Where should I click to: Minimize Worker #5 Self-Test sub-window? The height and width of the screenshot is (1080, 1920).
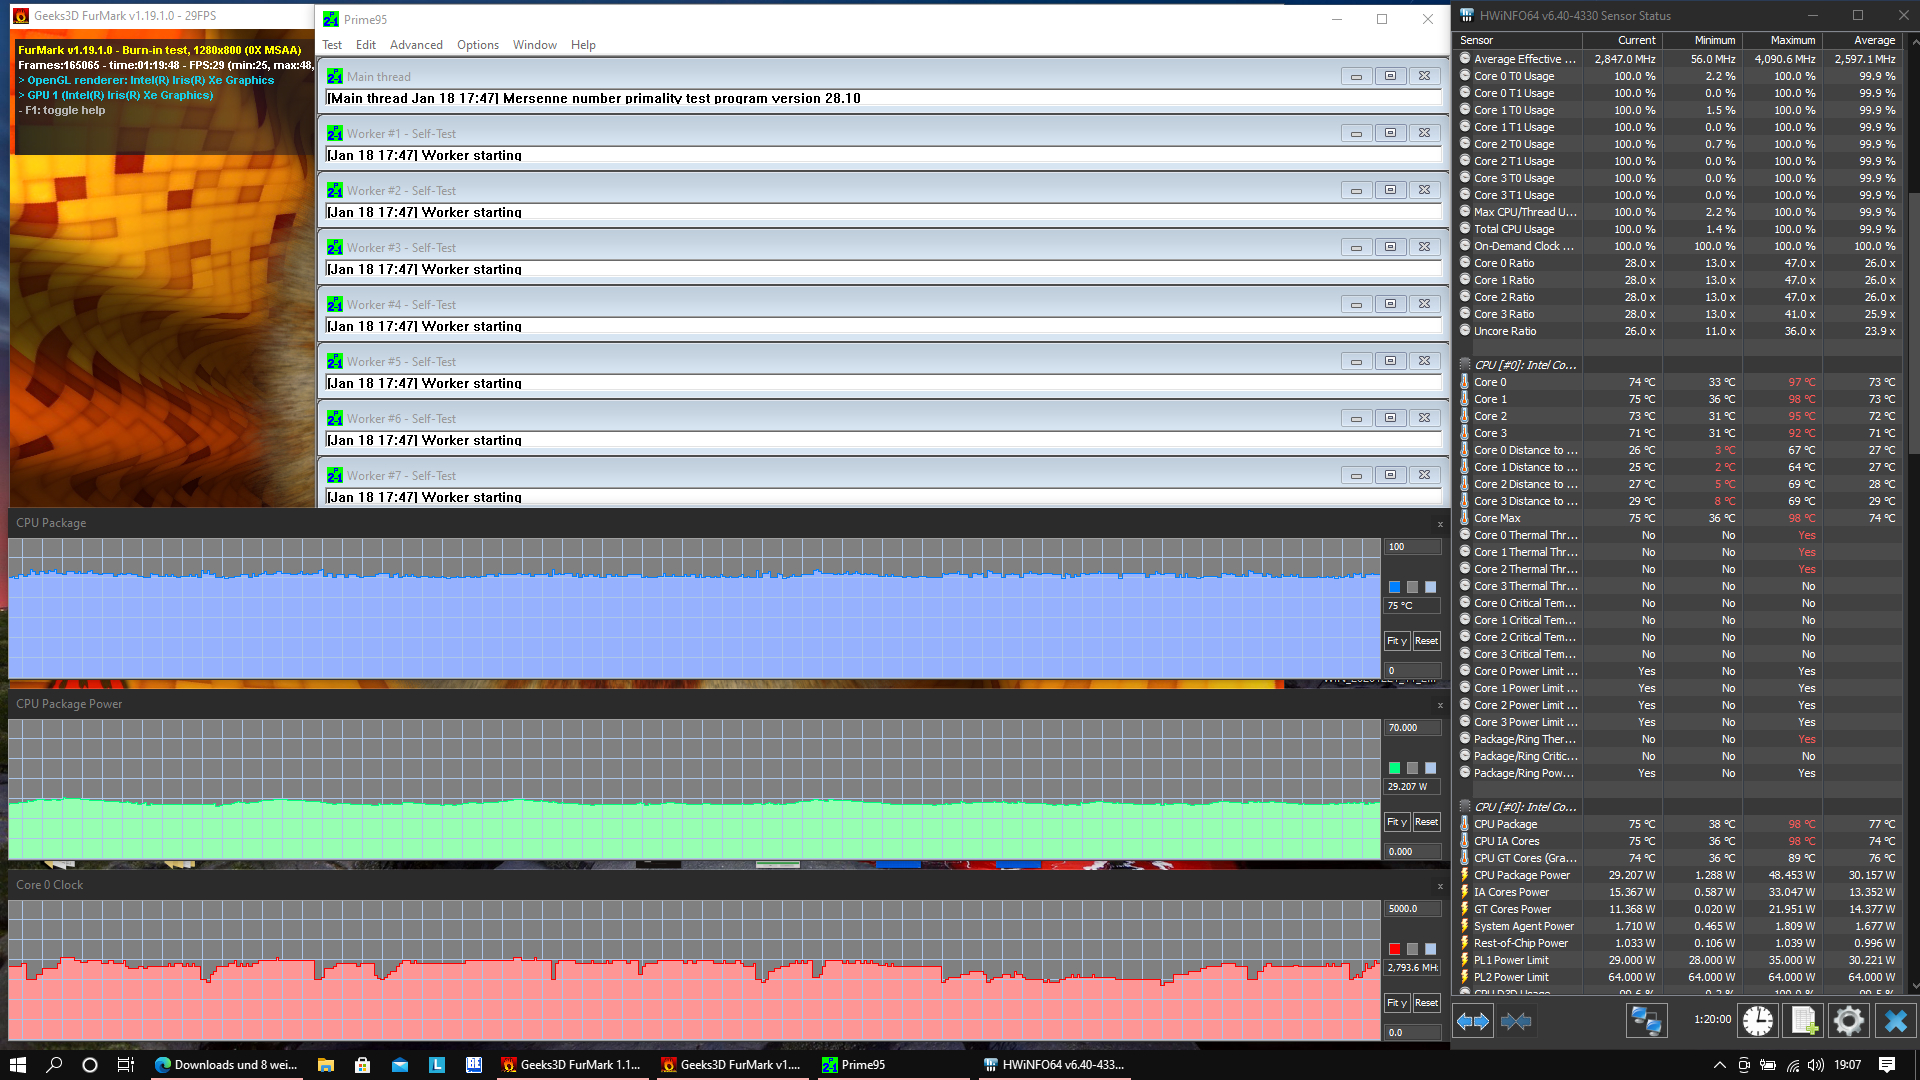pos(1356,361)
